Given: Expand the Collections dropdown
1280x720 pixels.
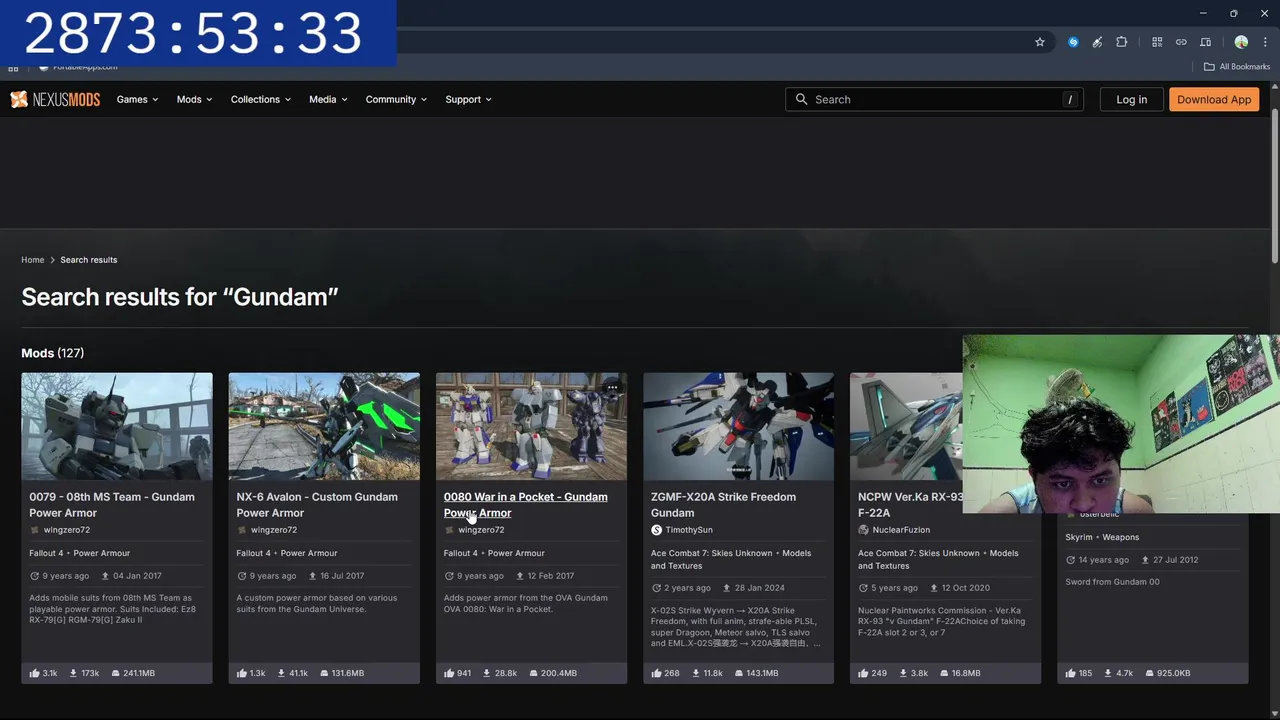Looking at the screenshot, I should [260, 99].
